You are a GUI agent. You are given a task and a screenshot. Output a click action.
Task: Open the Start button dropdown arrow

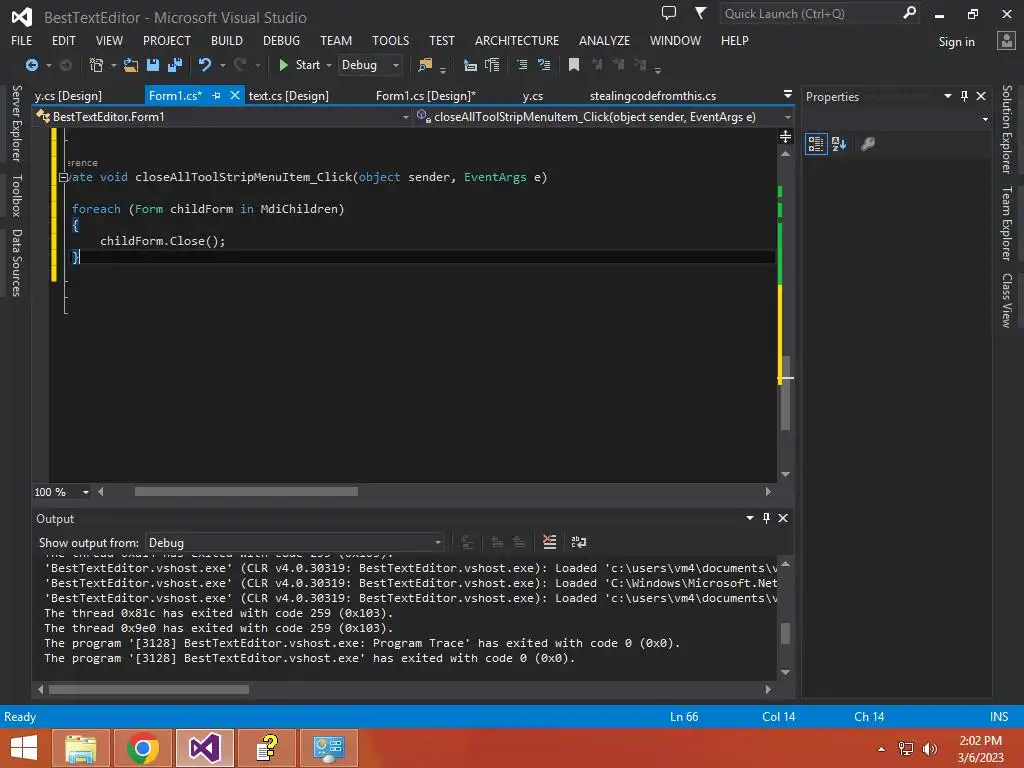click(x=328, y=65)
